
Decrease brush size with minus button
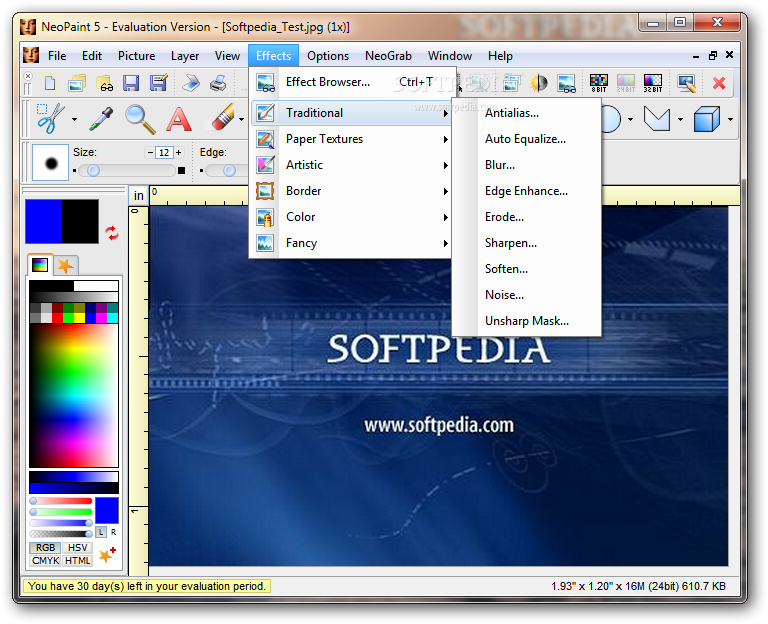click(150, 152)
